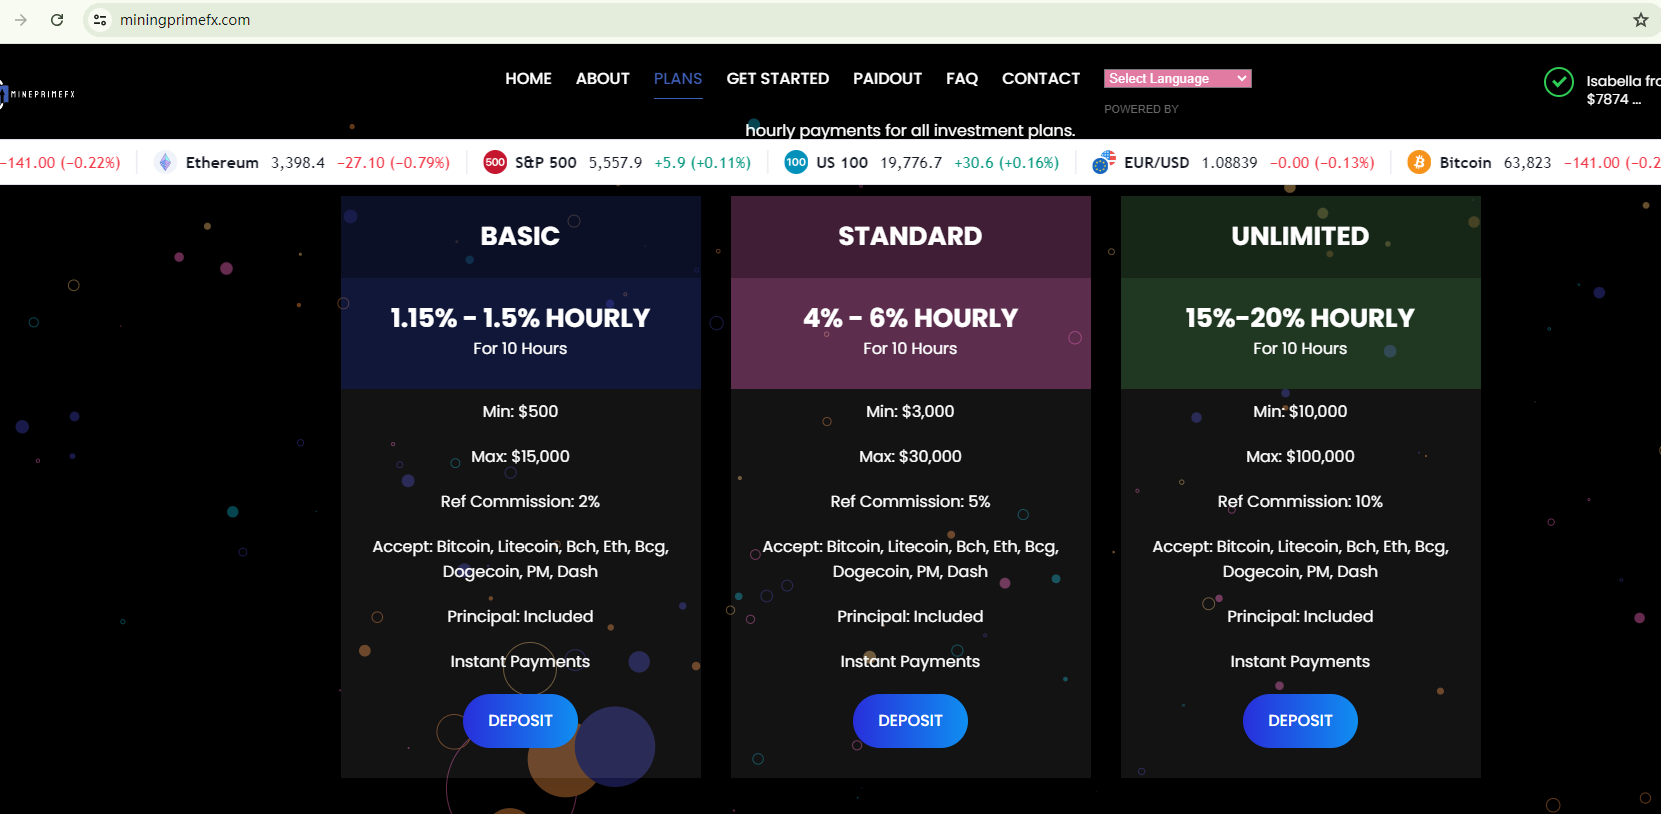Open the FAQ navigation link
The image size is (1661, 814).
(x=961, y=79)
